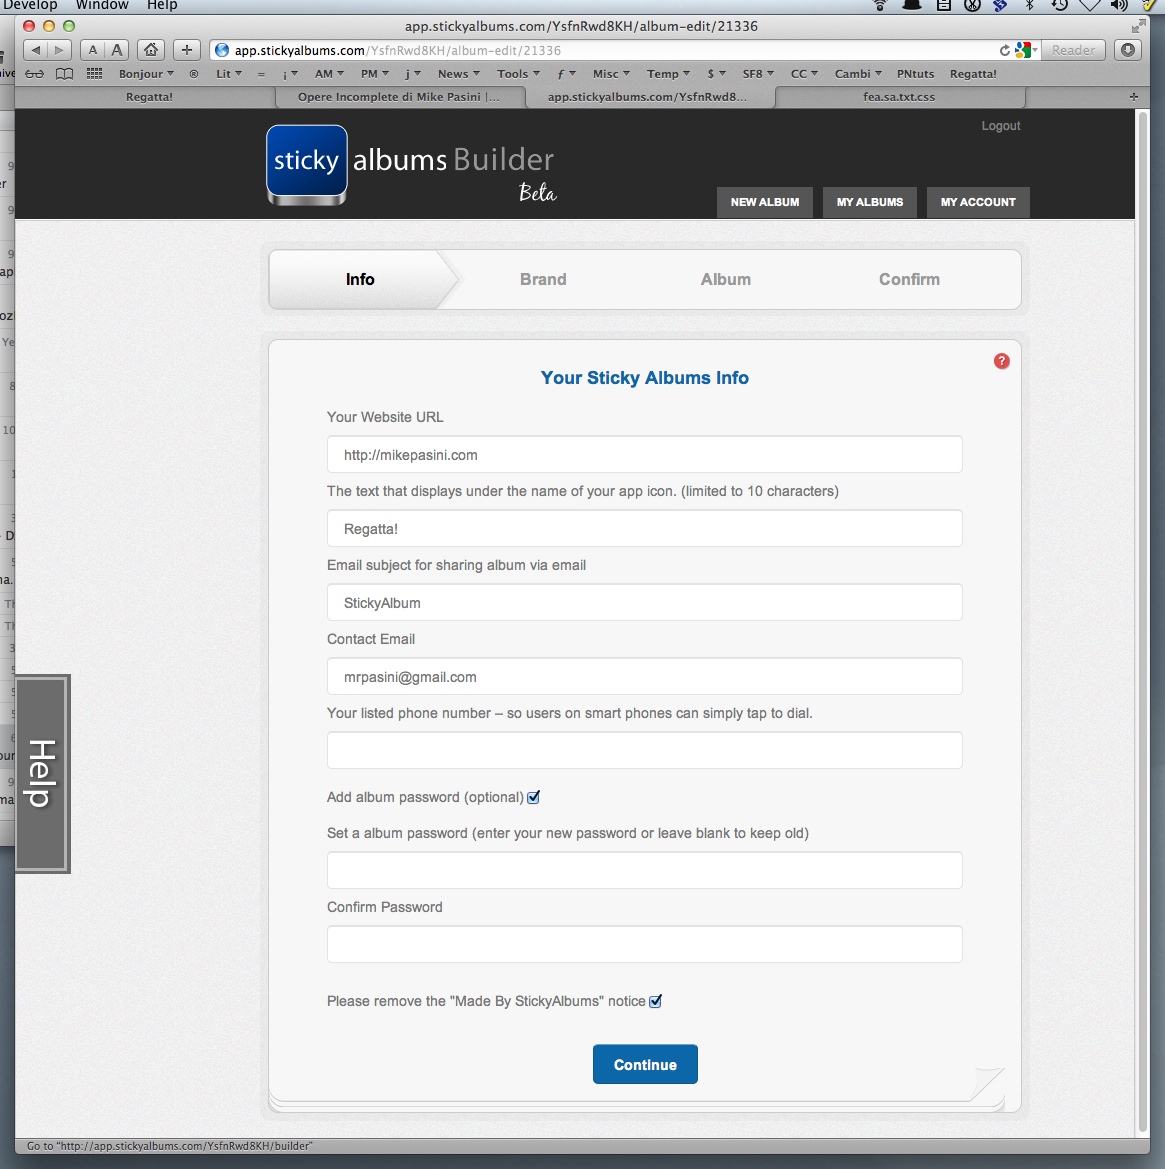Select the fea.sa.txt.css browser tab
1165x1169 pixels.
[x=899, y=97]
